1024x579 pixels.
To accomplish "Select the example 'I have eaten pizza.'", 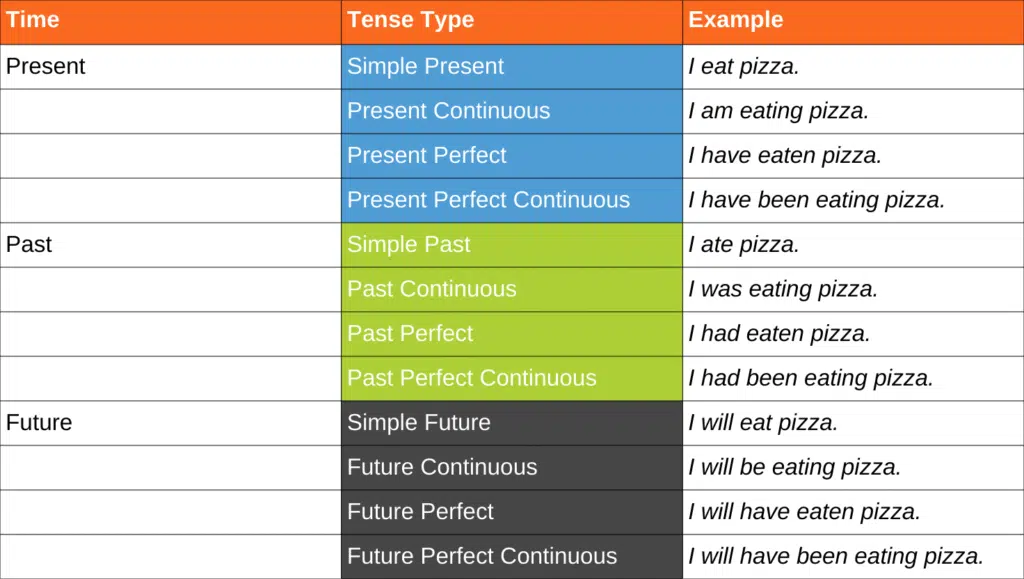I will (x=784, y=156).
